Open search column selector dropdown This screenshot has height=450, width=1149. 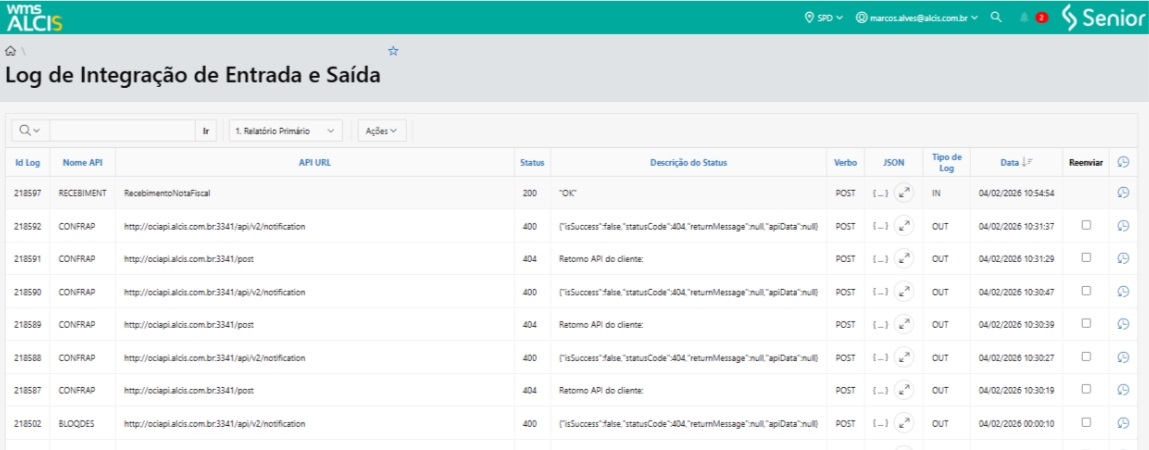coord(30,131)
